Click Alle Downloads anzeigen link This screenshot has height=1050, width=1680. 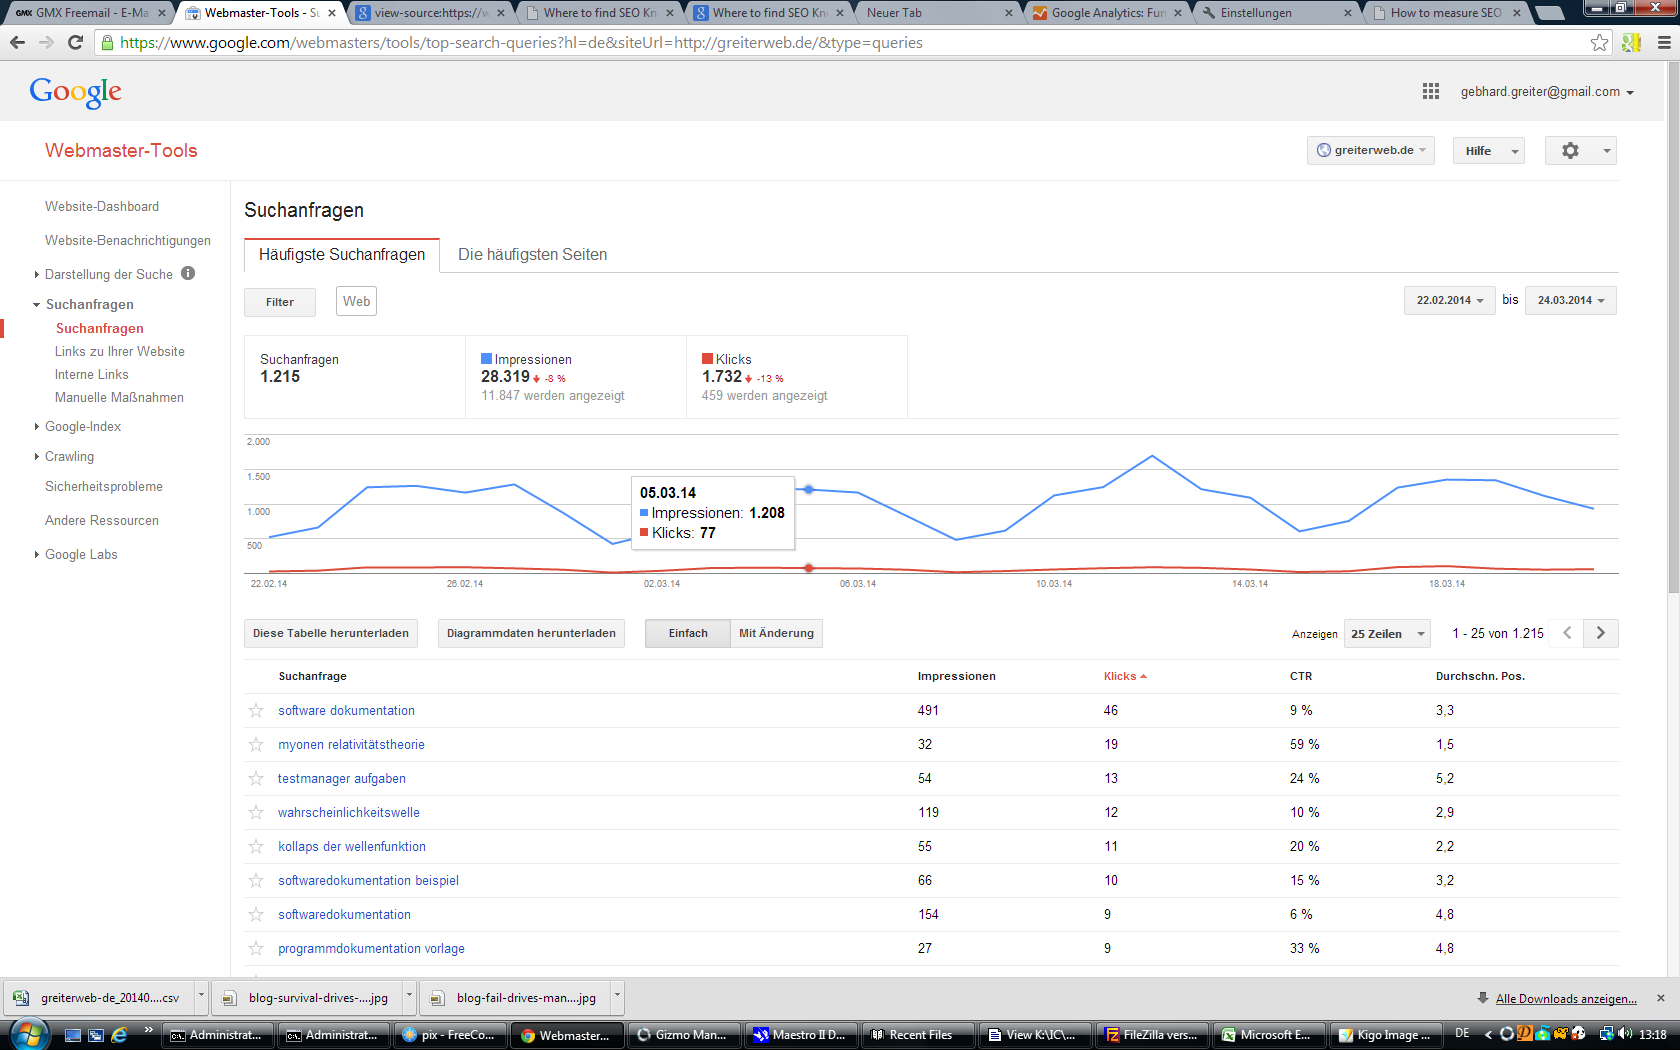pos(1566,998)
